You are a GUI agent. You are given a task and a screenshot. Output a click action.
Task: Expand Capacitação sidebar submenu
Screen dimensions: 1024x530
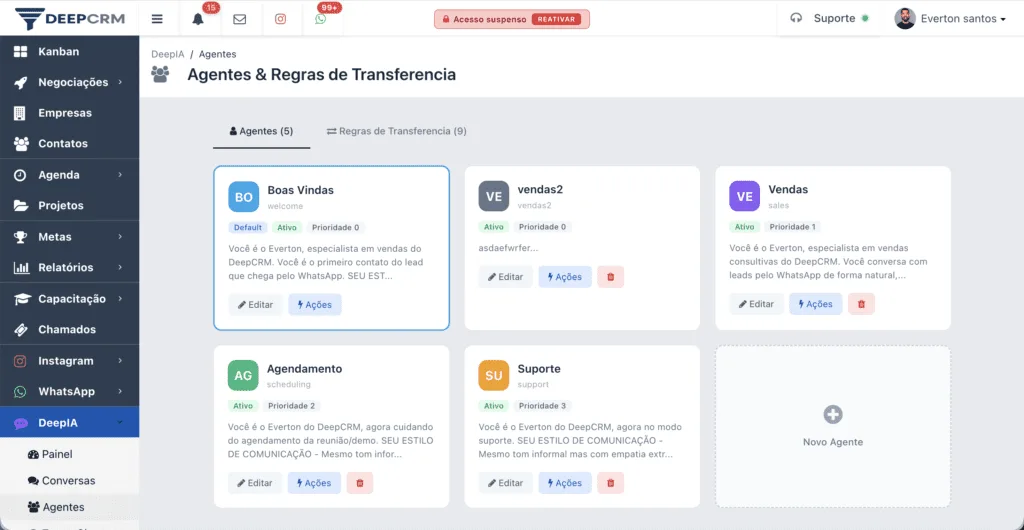(69, 299)
